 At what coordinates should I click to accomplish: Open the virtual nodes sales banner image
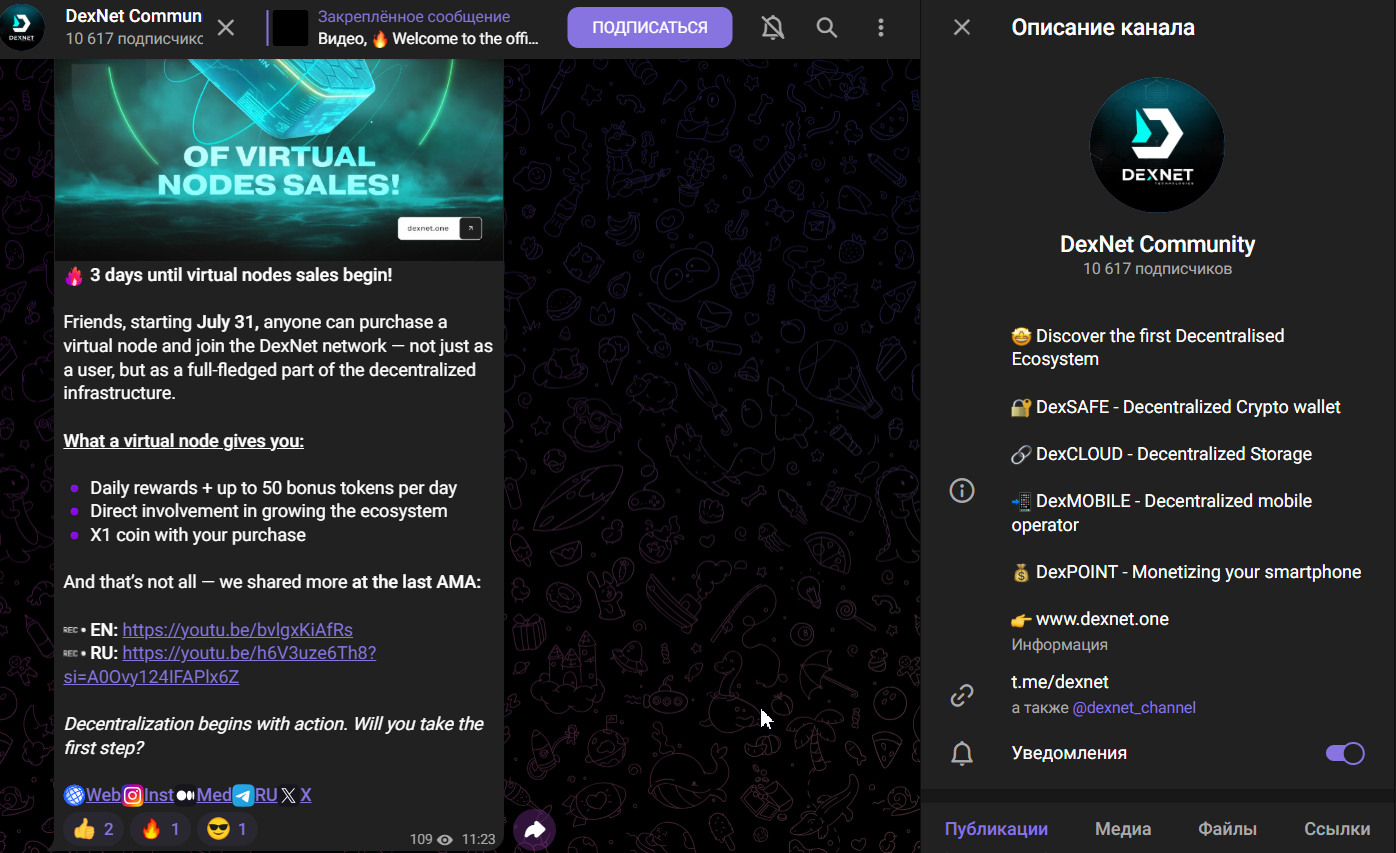click(x=279, y=160)
